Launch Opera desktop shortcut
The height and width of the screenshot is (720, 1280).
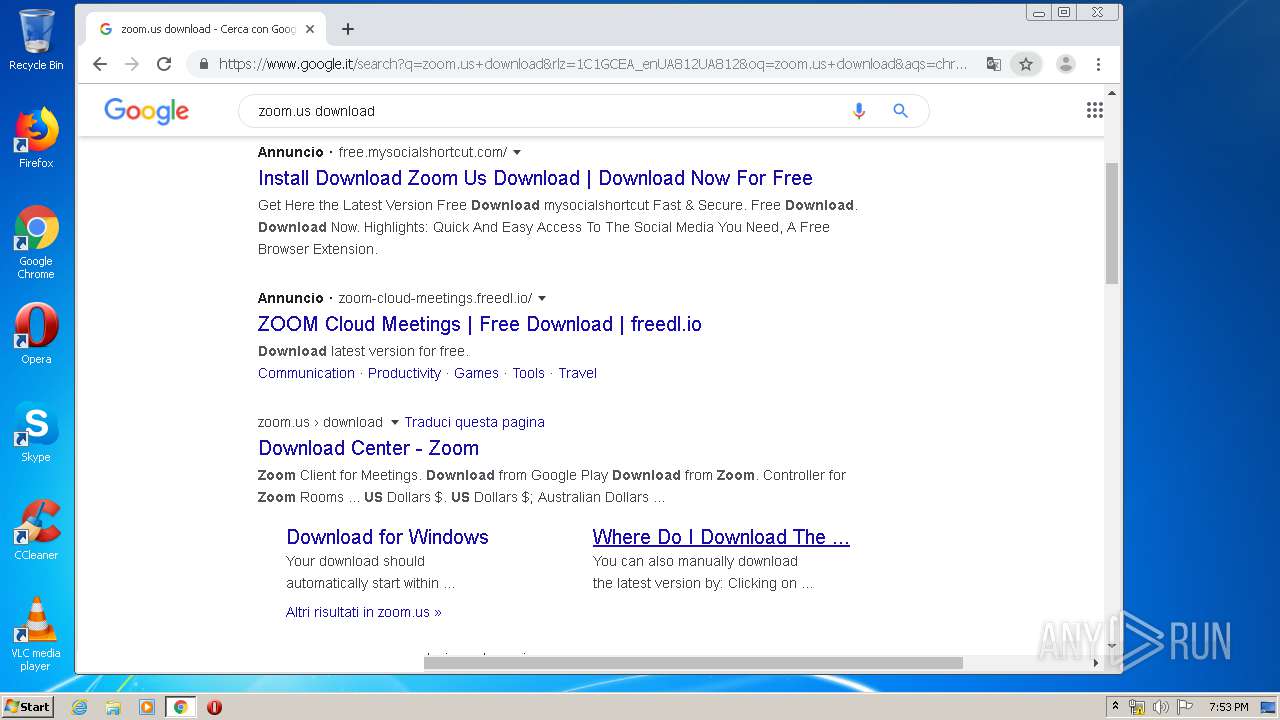pos(36,334)
